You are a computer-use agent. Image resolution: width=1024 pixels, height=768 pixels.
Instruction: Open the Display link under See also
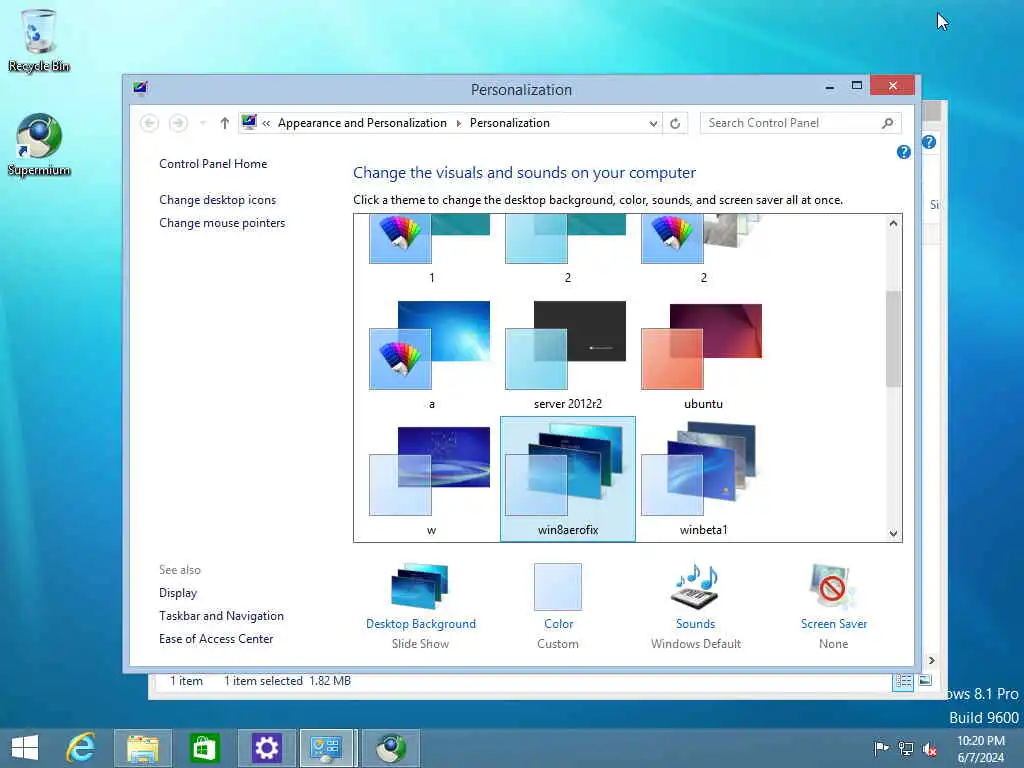point(178,593)
